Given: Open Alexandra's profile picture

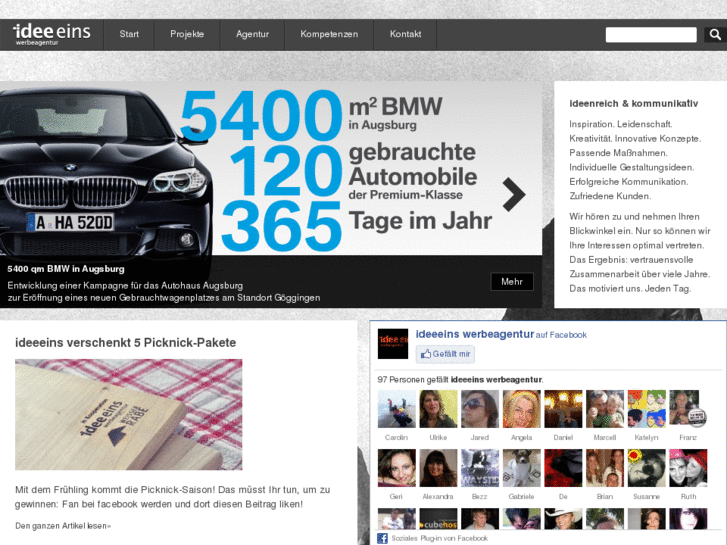Looking at the screenshot, I should pos(438,468).
